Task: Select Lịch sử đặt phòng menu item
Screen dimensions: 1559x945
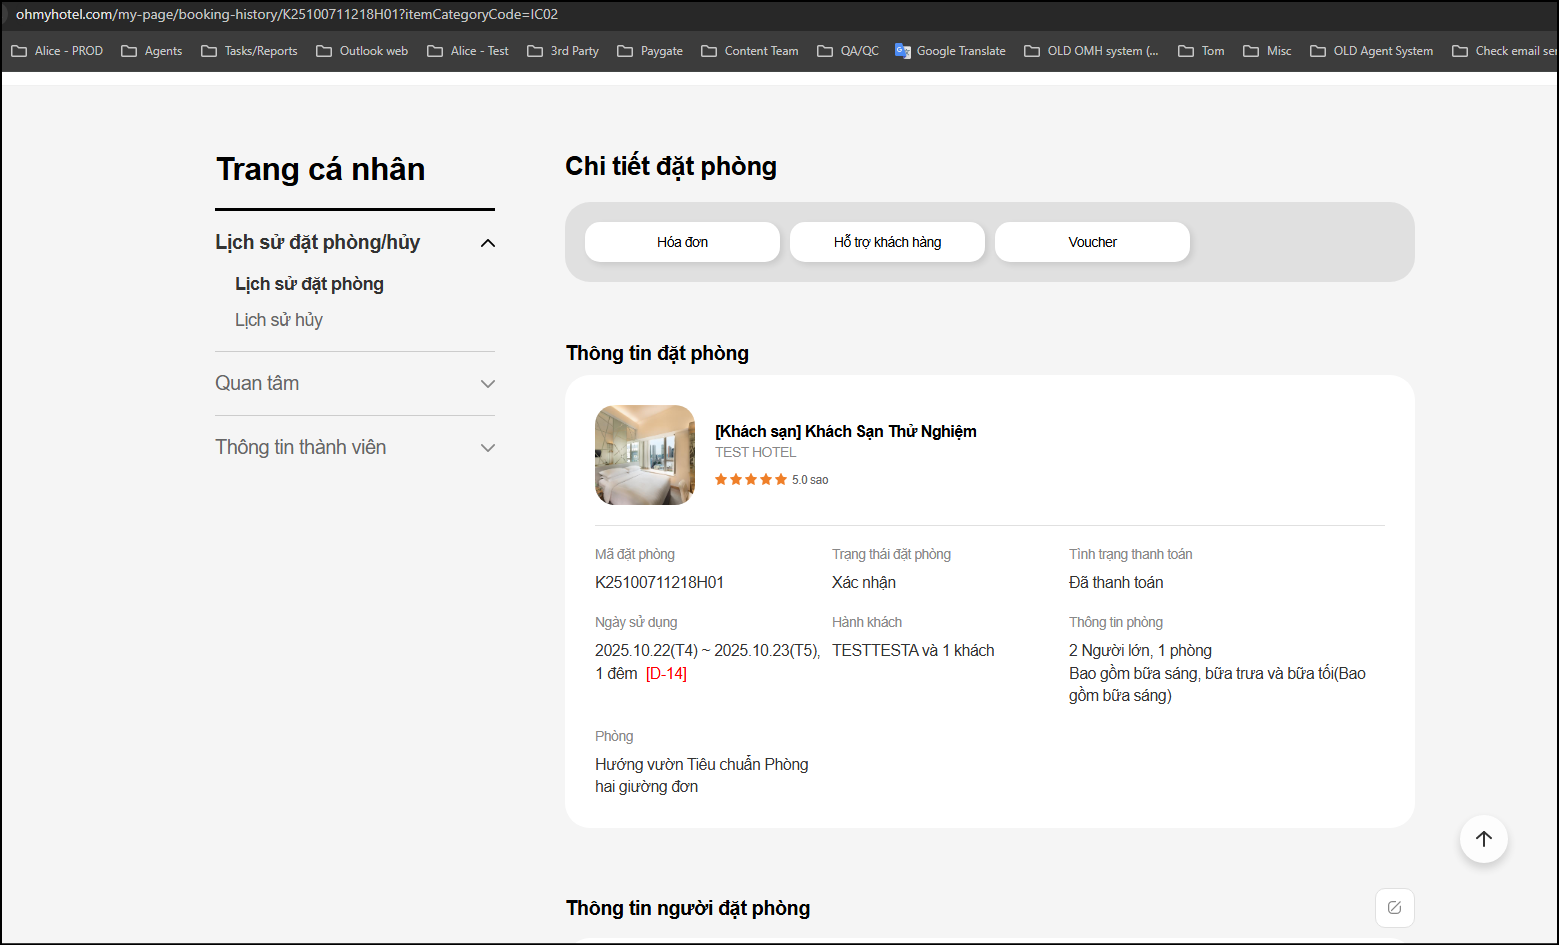Action: click(309, 284)
